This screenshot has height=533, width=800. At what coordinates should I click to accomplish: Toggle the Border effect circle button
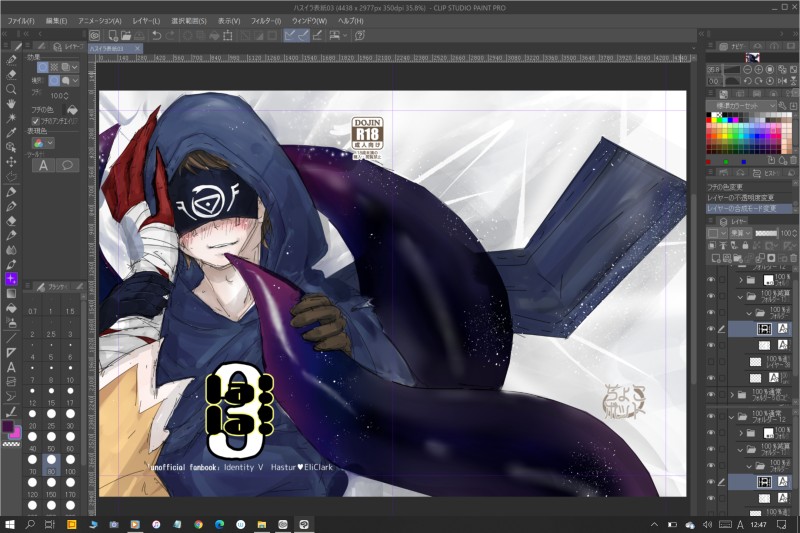pyautogui.click(x=43, y=67)
